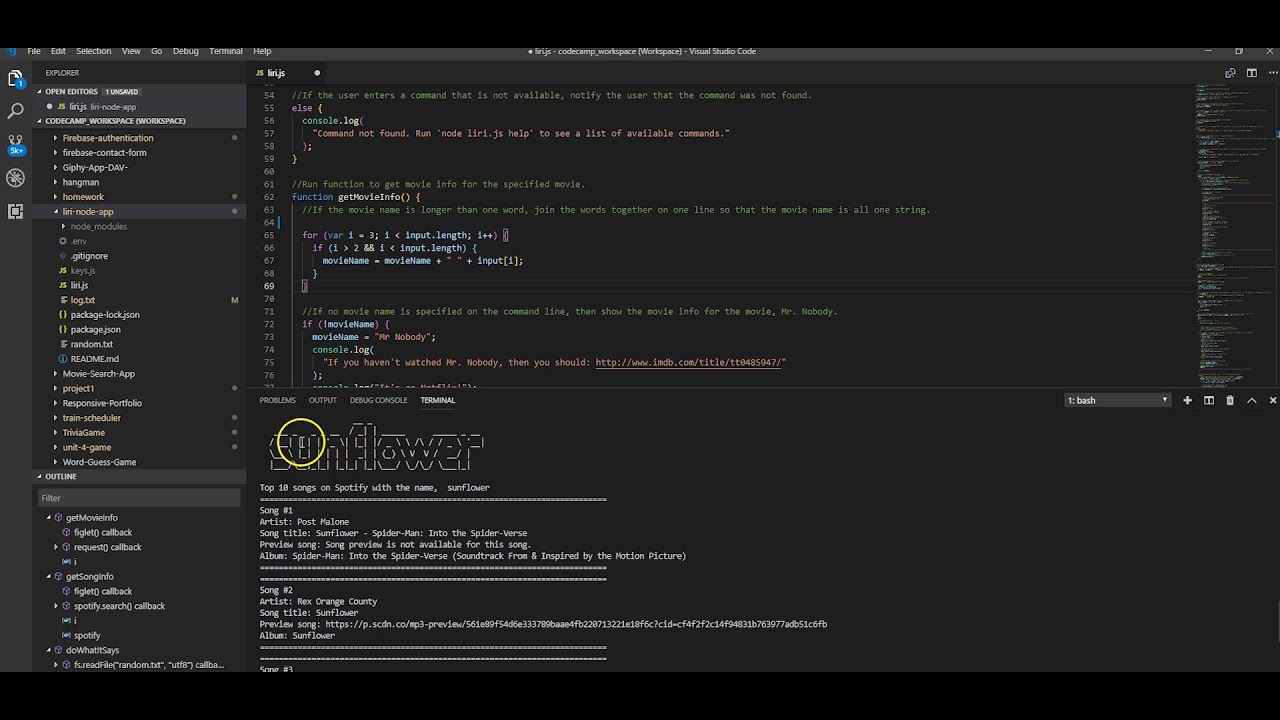Maximize the terminal panel size
1280x720 pixels.
1251,400
